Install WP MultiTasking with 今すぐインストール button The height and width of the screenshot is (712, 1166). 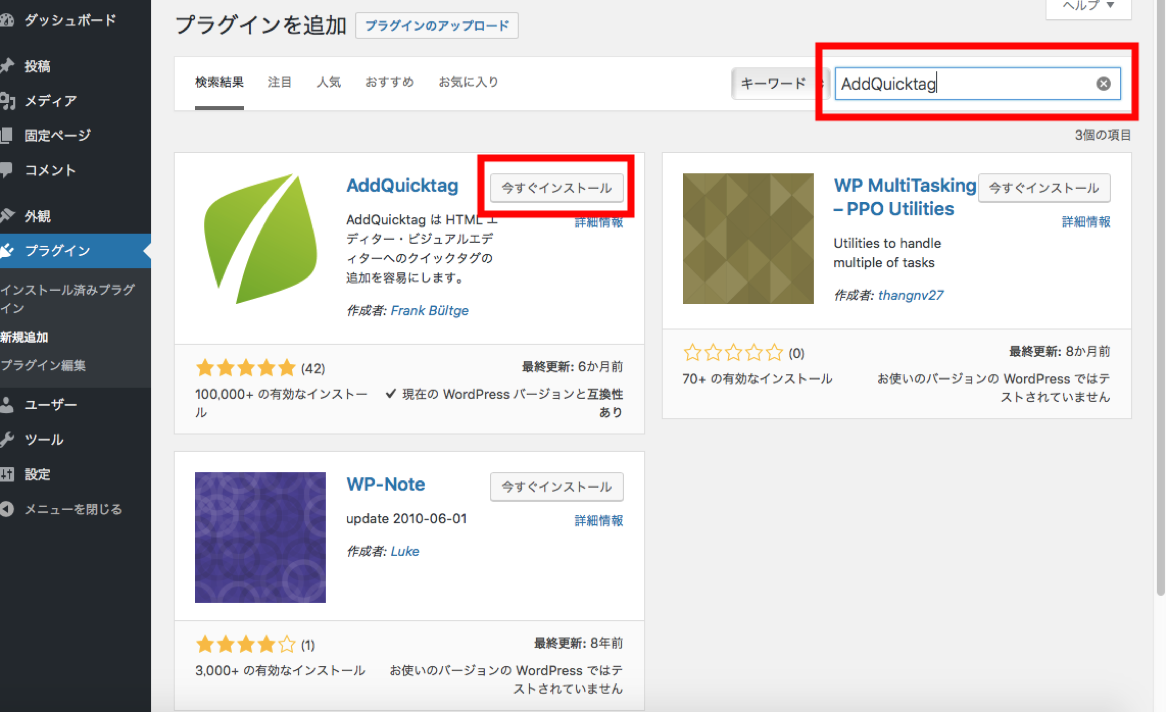pyautogui.click(x=1044, y=188)
